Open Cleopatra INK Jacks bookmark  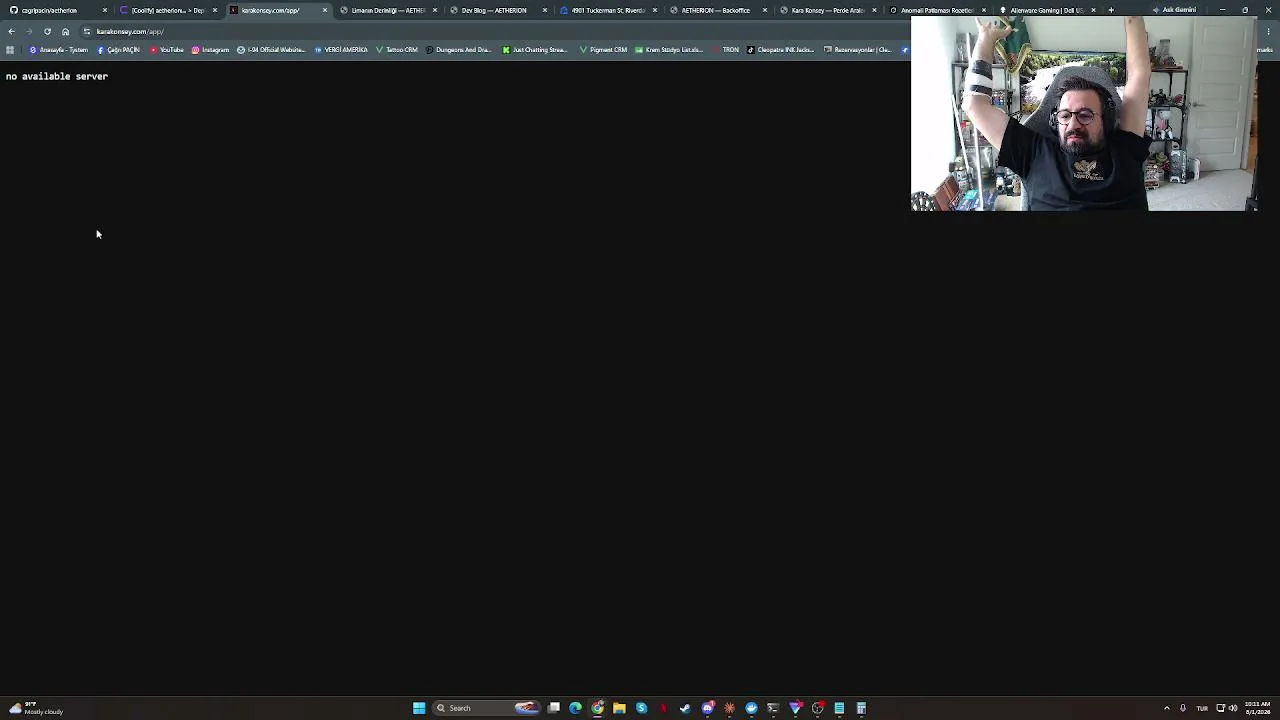[x=781, y=49]
